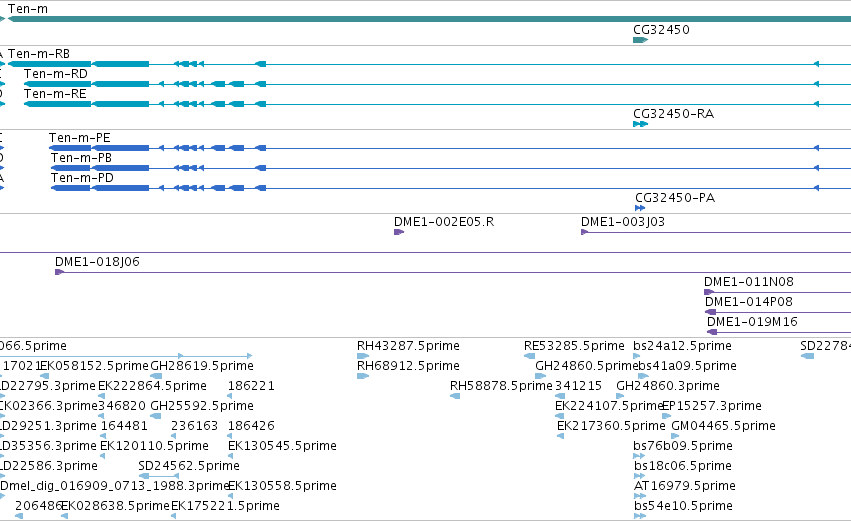The image size is (851, 521).
Task: Select the 206486 feature label
Action: point(37,506)
